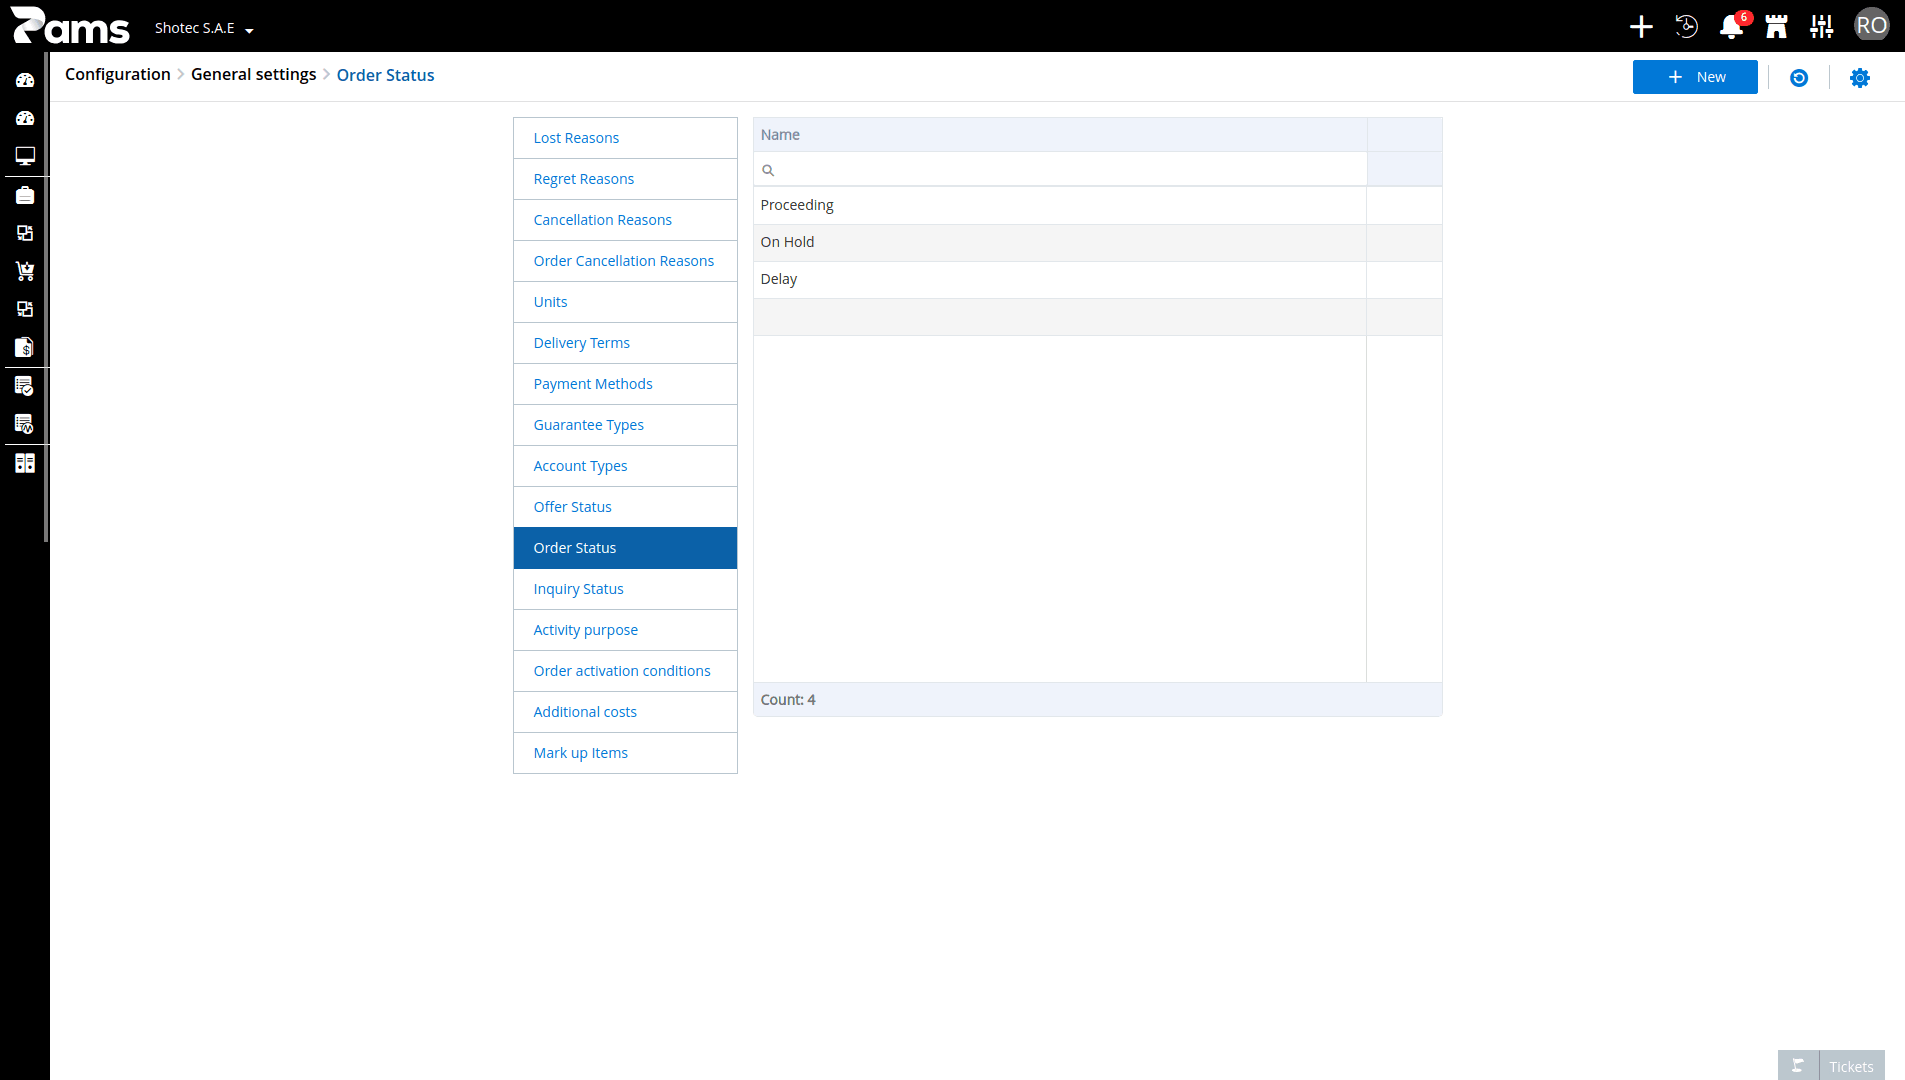Image resolution: width=1905 pixels, height=1080 pixels.
Task: Click the Count: 4 footer text
Action: point(788,700)
